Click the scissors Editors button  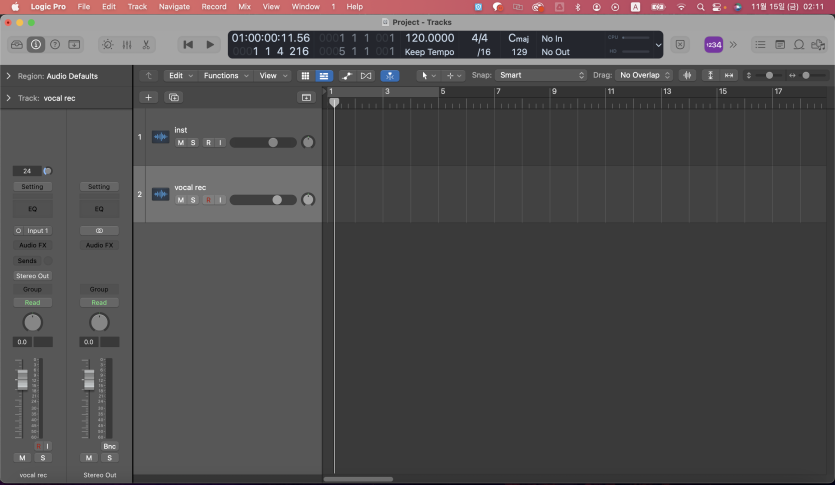pyautogui.click(x=146, y=45)
